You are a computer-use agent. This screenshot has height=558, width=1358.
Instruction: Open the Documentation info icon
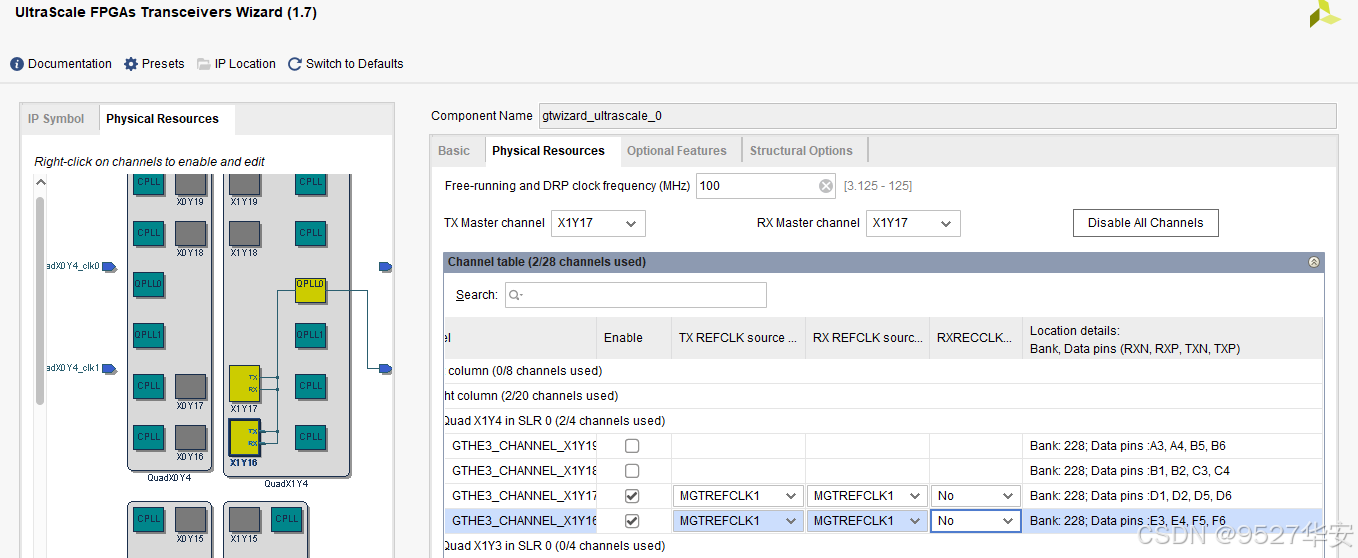17,64
